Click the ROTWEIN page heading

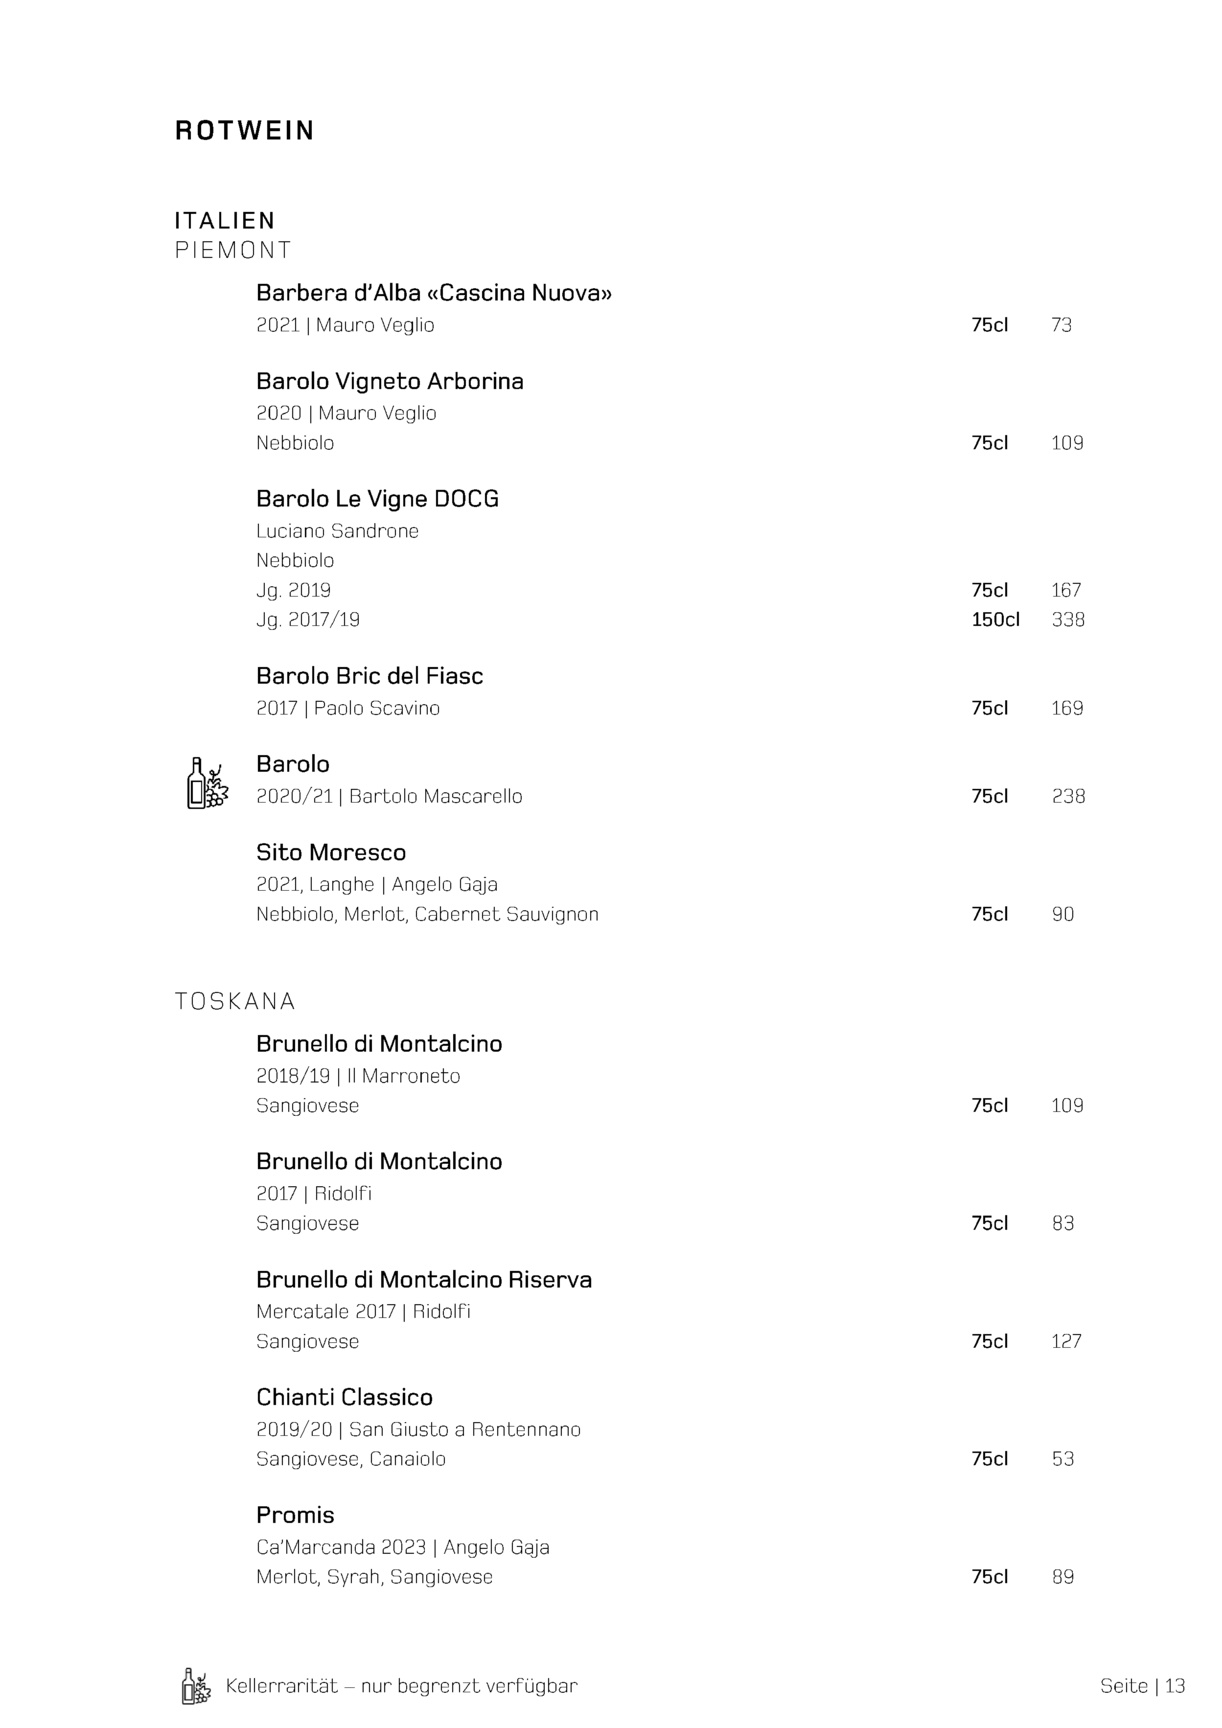(x=245, y=131)
